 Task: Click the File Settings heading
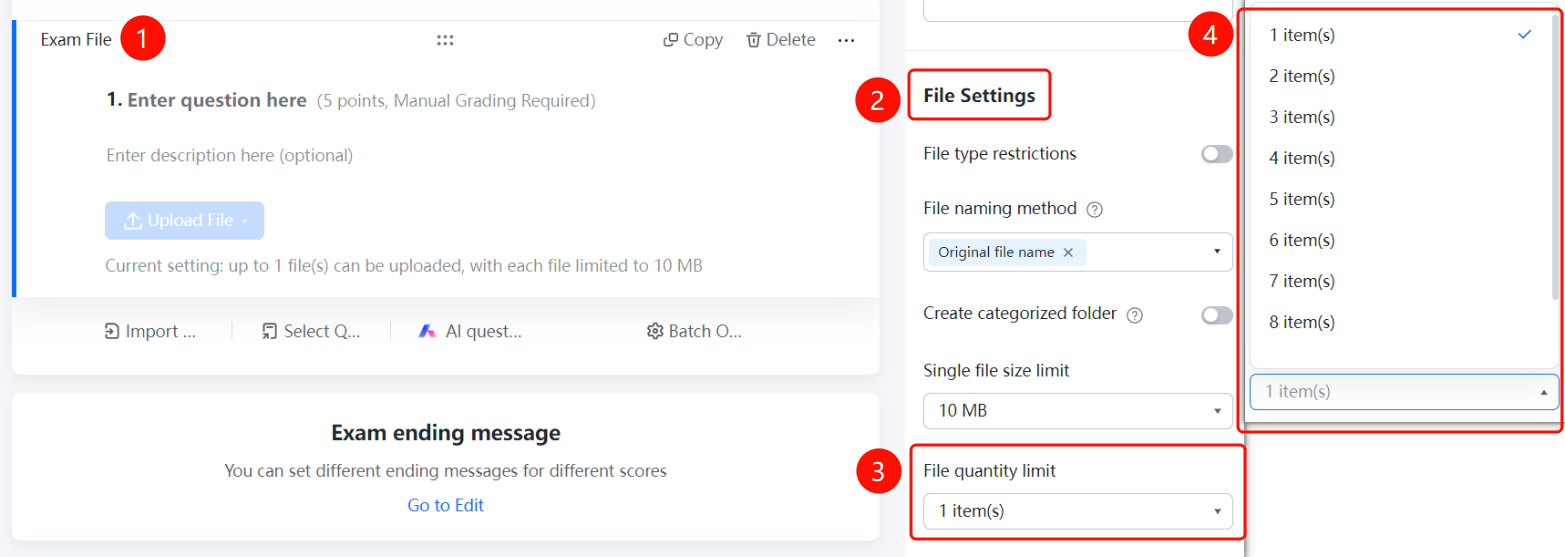979,96
